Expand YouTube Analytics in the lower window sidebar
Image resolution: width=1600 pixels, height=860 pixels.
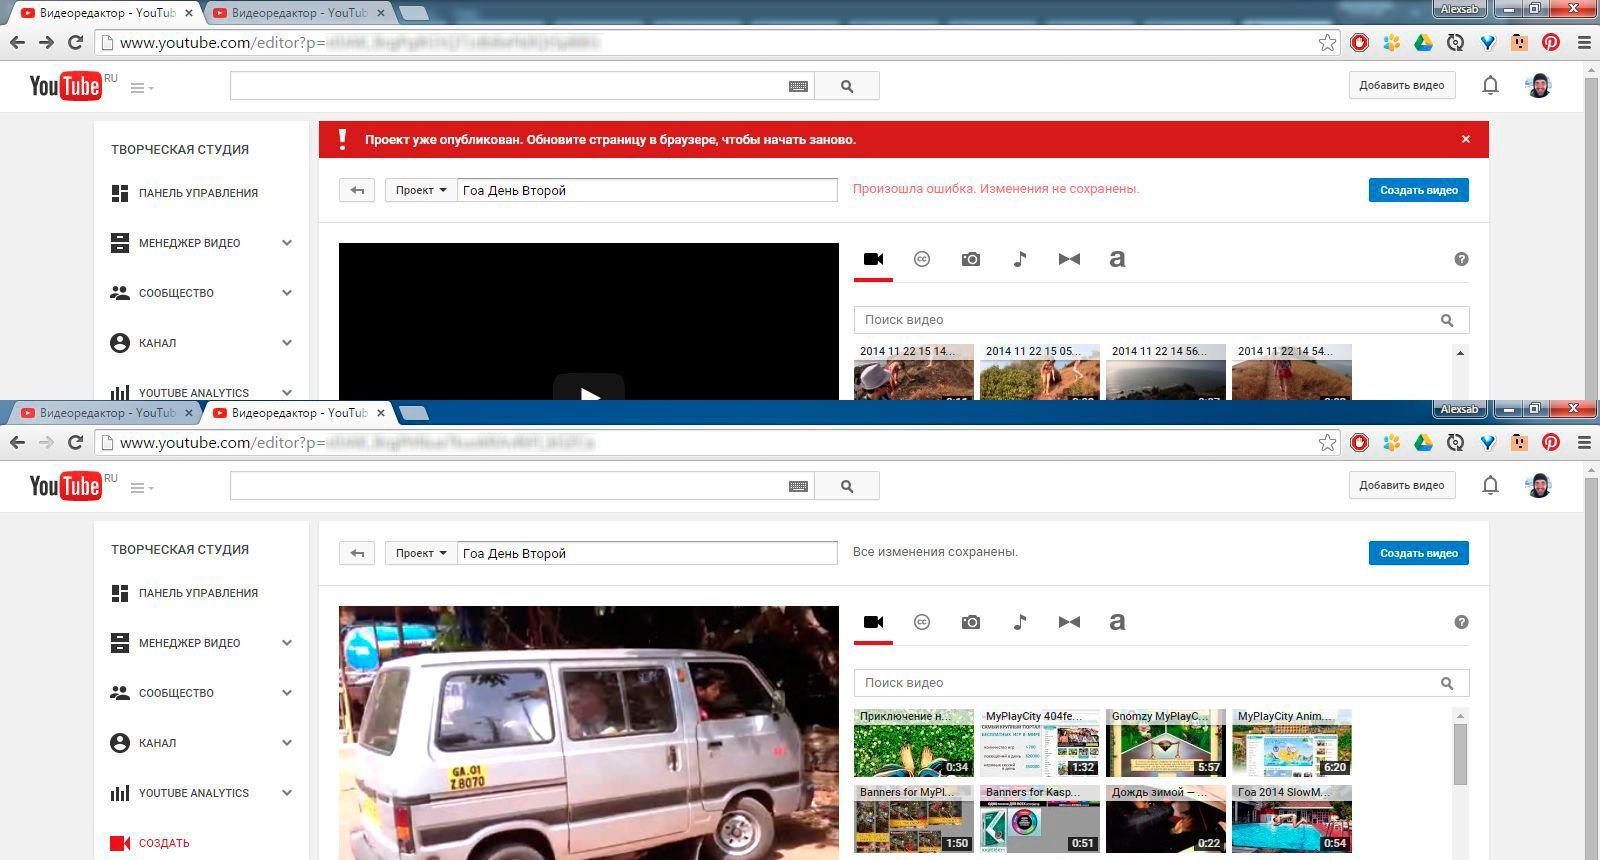click(287, 793)
